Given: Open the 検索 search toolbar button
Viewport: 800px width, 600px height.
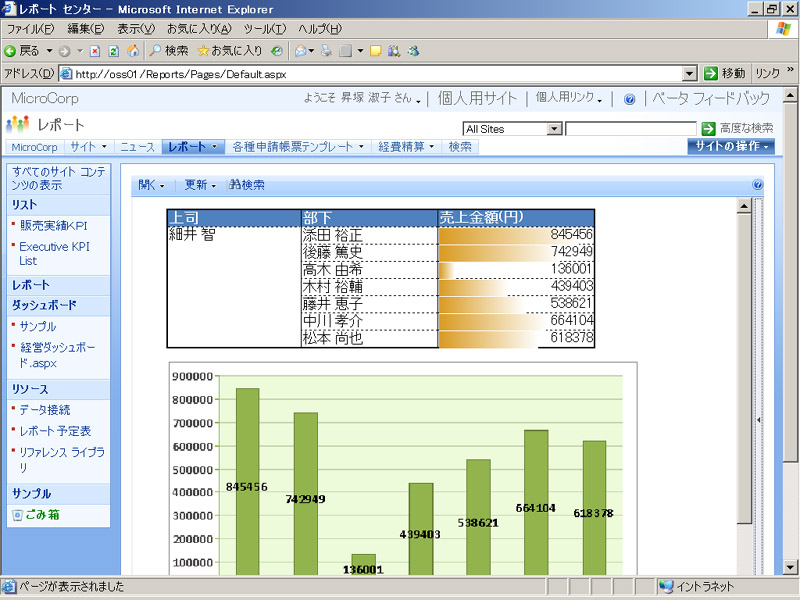Looking at the screenshot, I should pos(169,51).
